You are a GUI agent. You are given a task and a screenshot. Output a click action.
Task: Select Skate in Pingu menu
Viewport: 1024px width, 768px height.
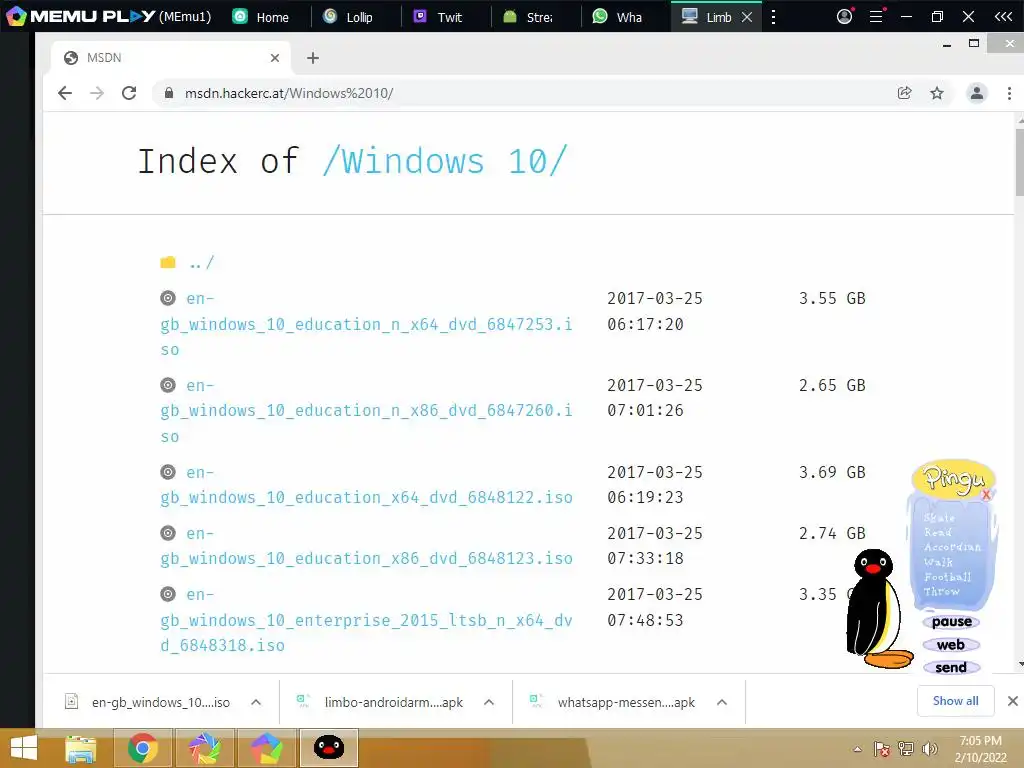click(x=939, y=518)
